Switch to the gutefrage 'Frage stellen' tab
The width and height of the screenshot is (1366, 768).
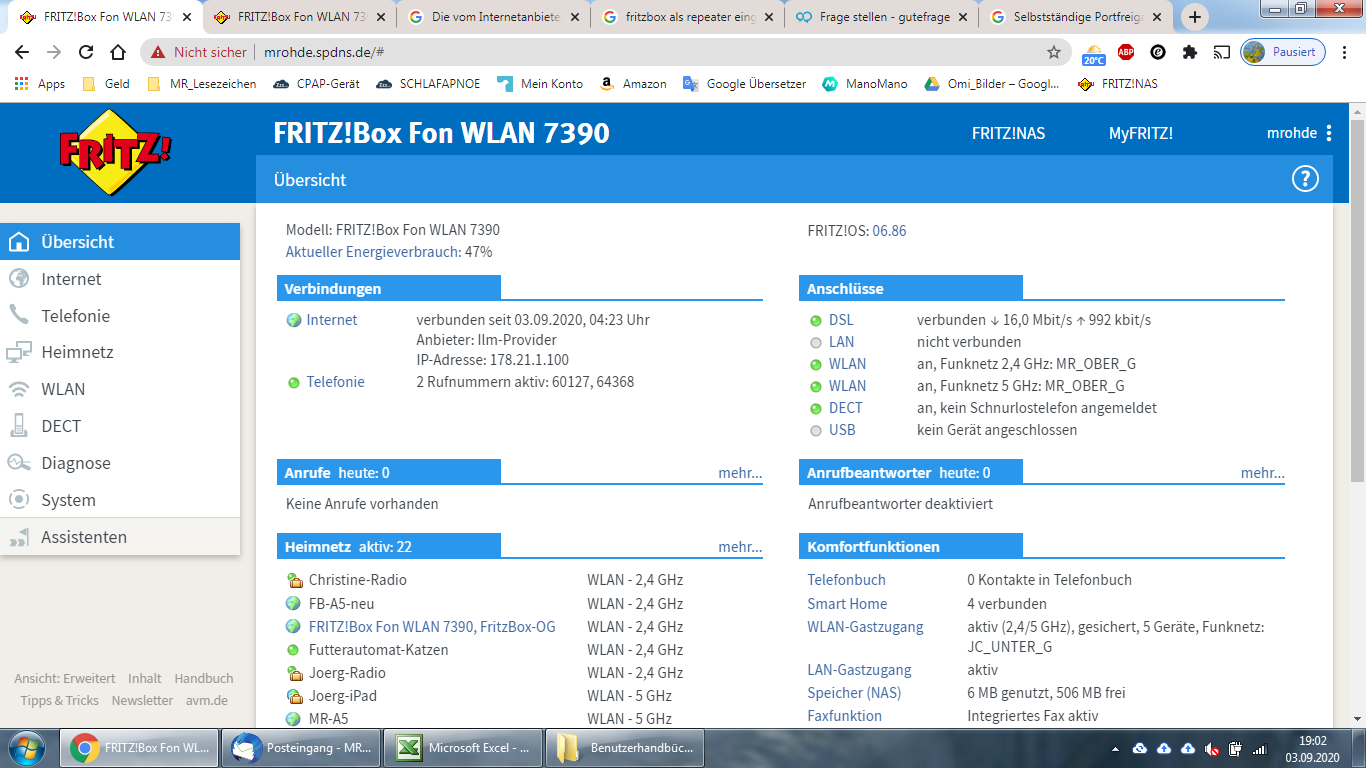click(x=881, y=17)
